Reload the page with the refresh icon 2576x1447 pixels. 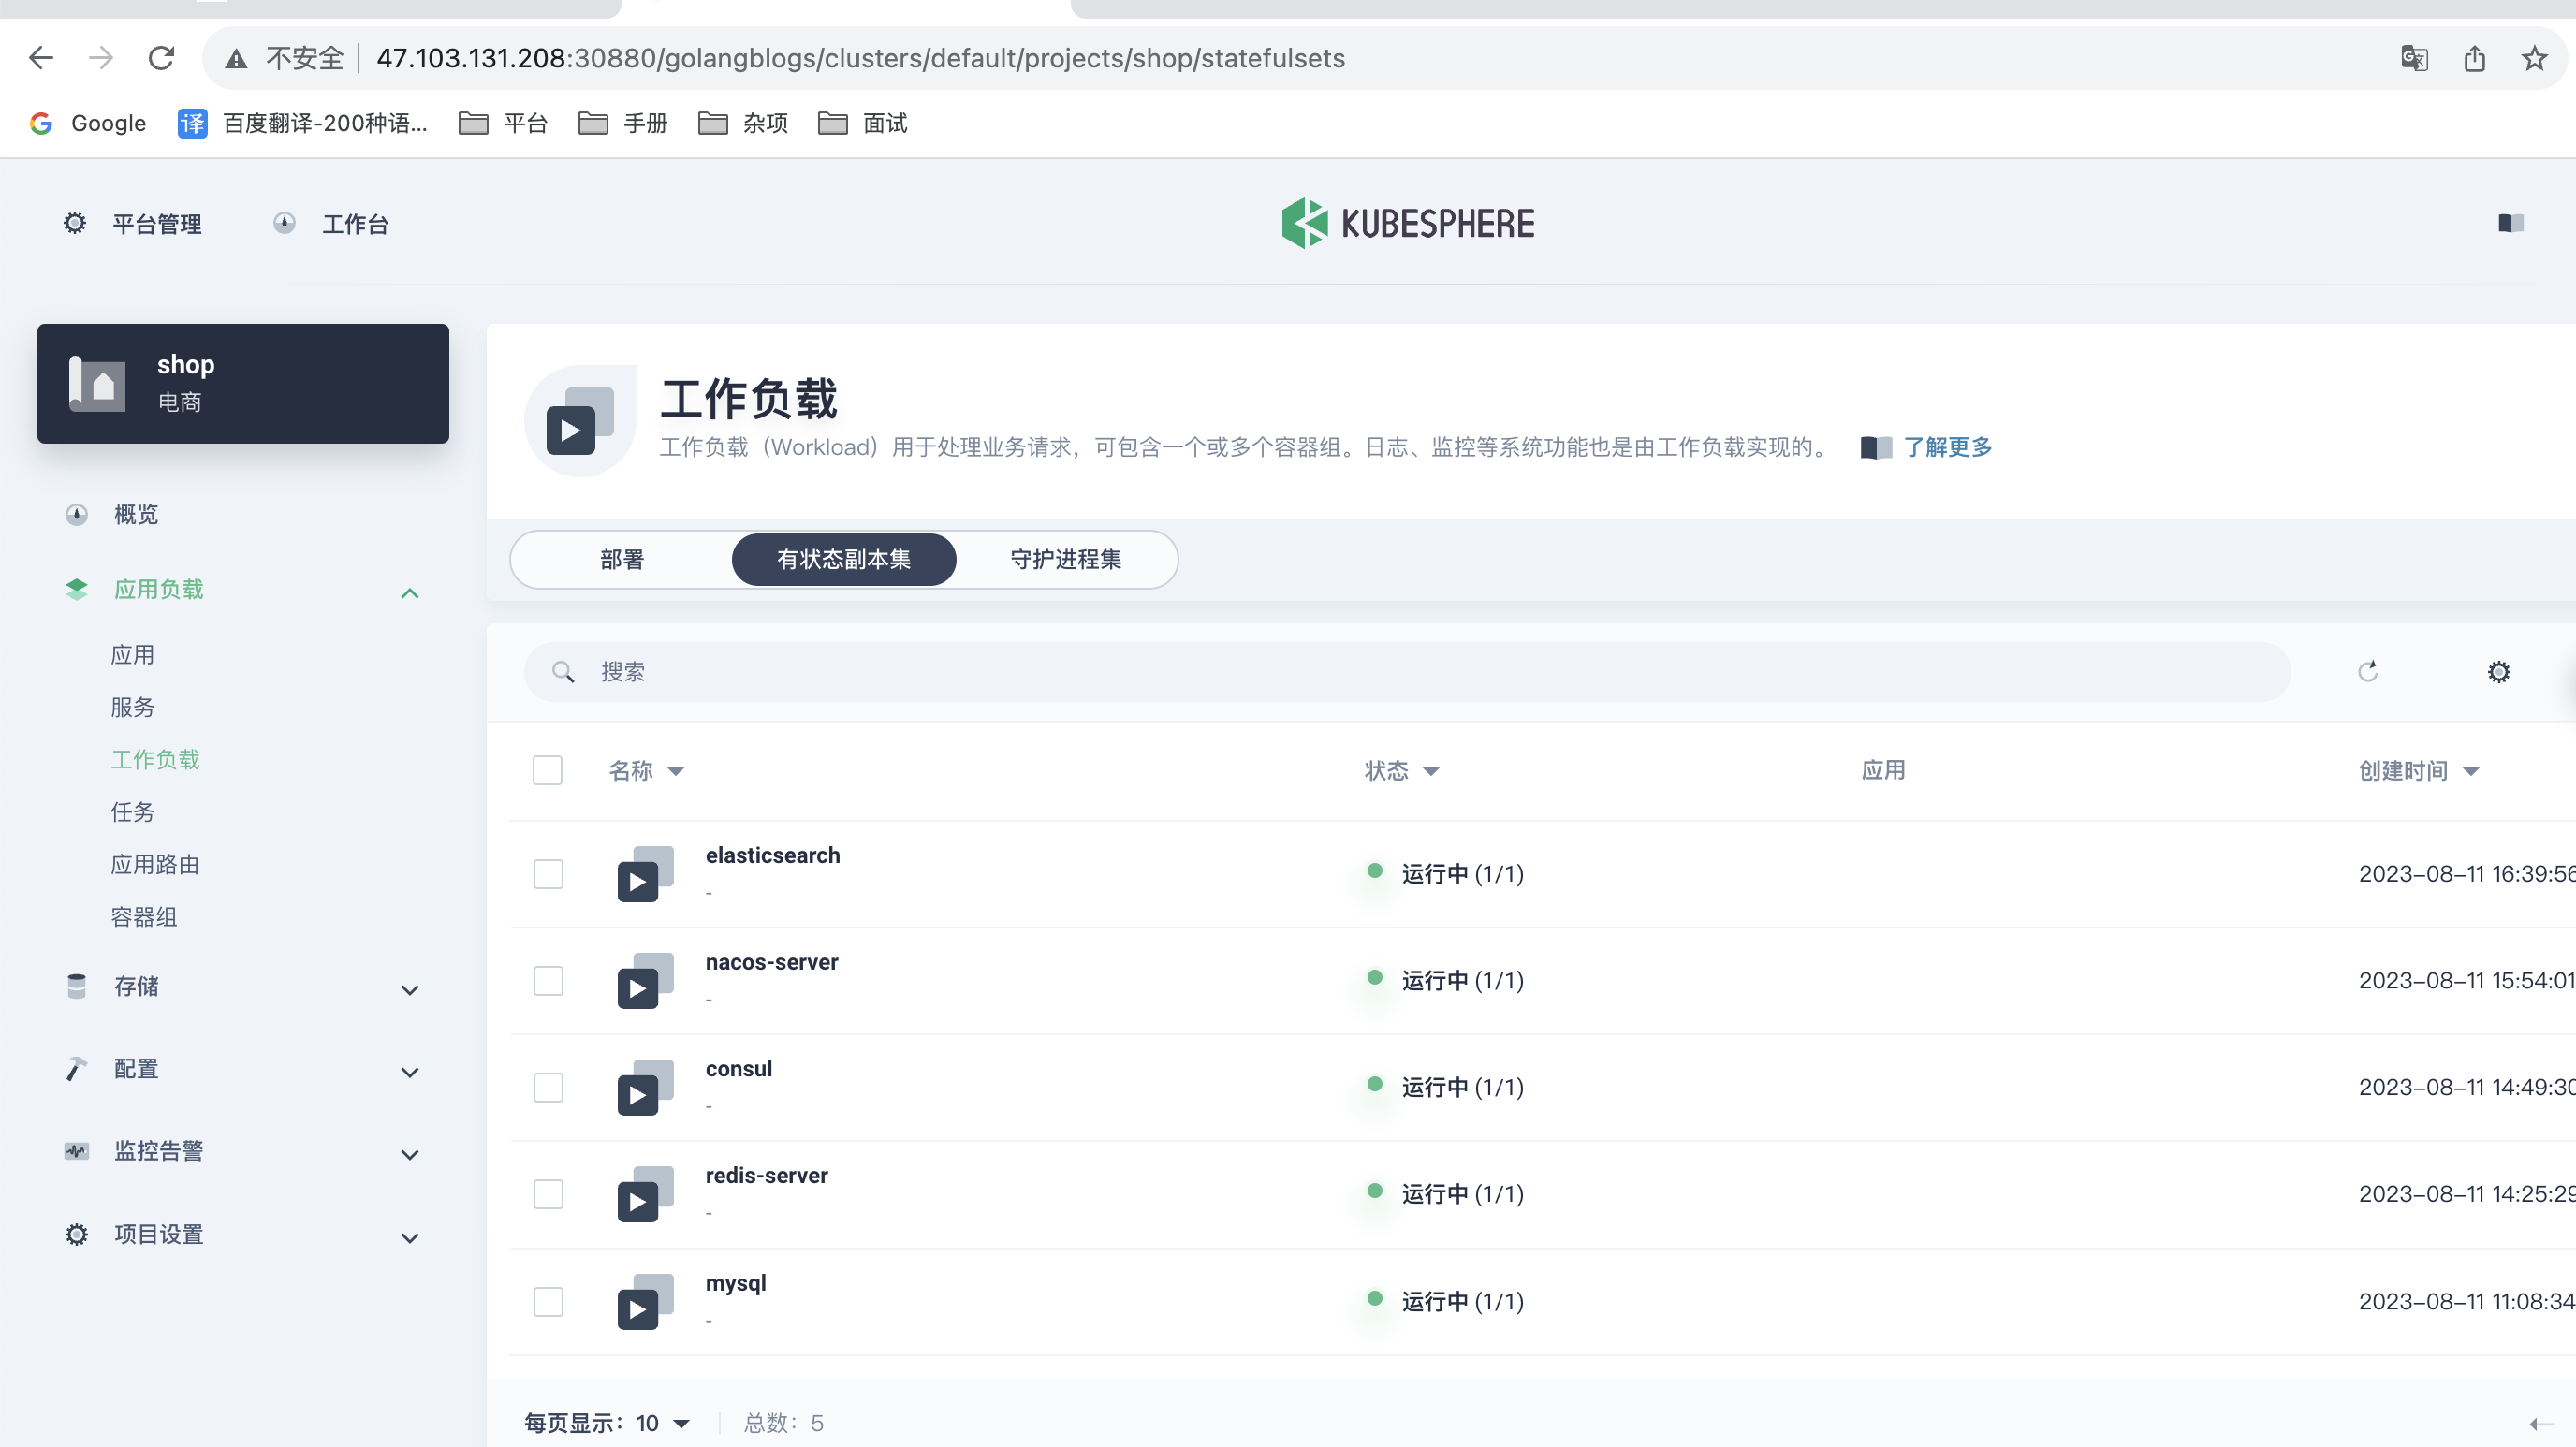(161, 58)
